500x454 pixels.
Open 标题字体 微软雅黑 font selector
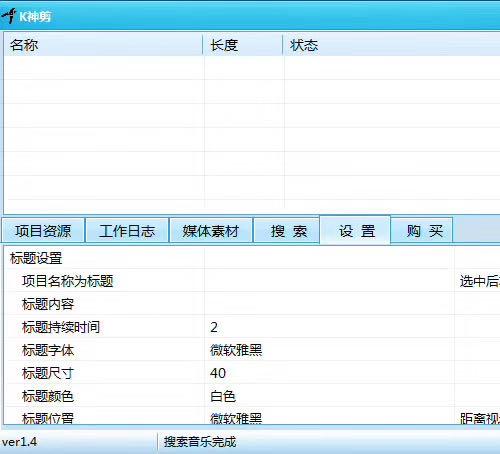coord(329,350)
